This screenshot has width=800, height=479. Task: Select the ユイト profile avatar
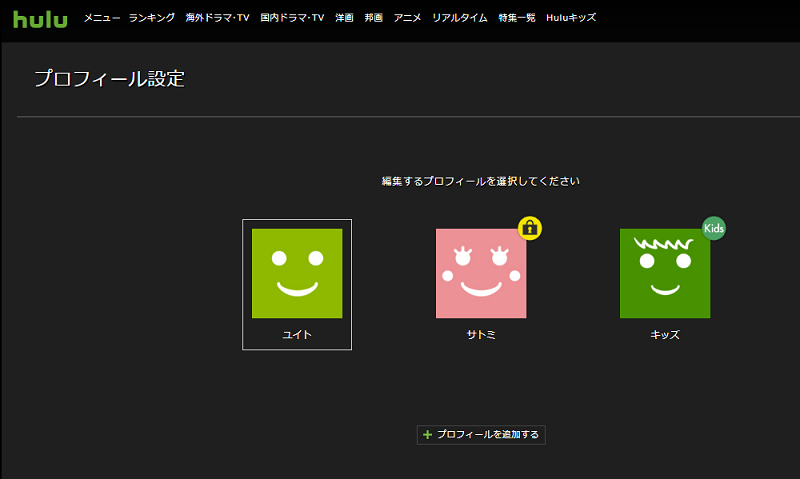pos(297,273)
